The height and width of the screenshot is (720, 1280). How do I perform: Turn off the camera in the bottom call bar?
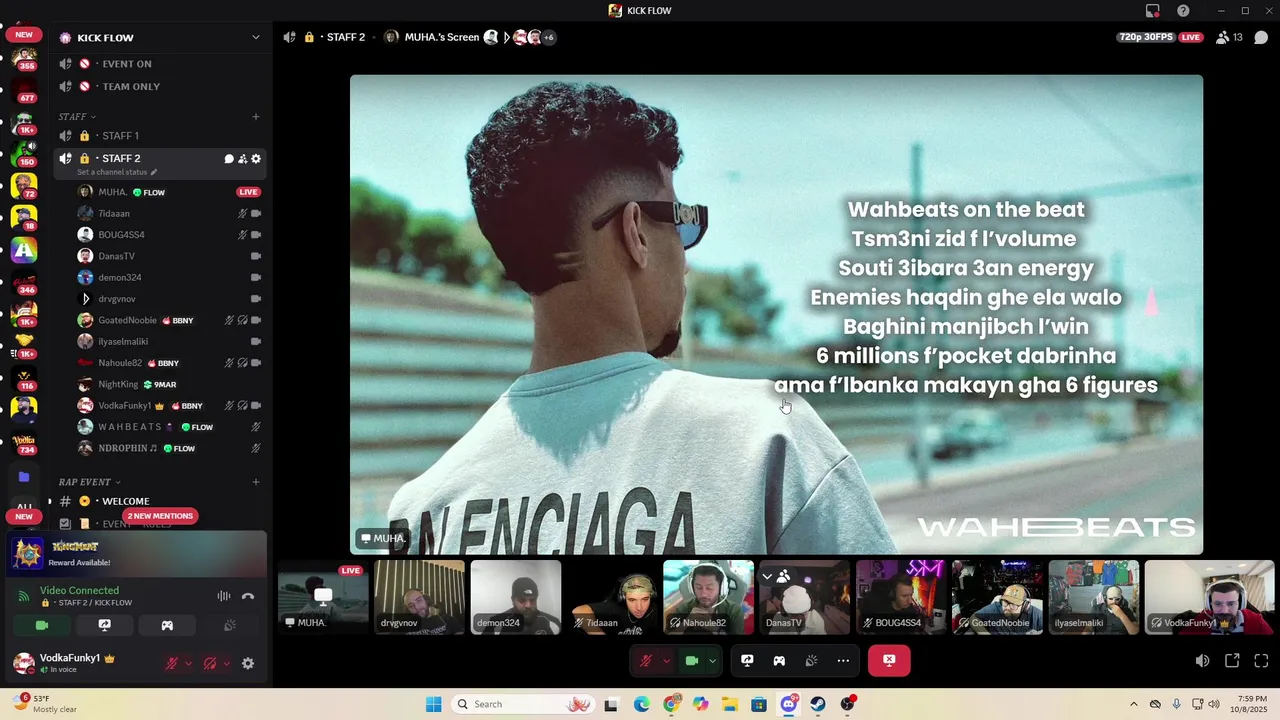691,661
